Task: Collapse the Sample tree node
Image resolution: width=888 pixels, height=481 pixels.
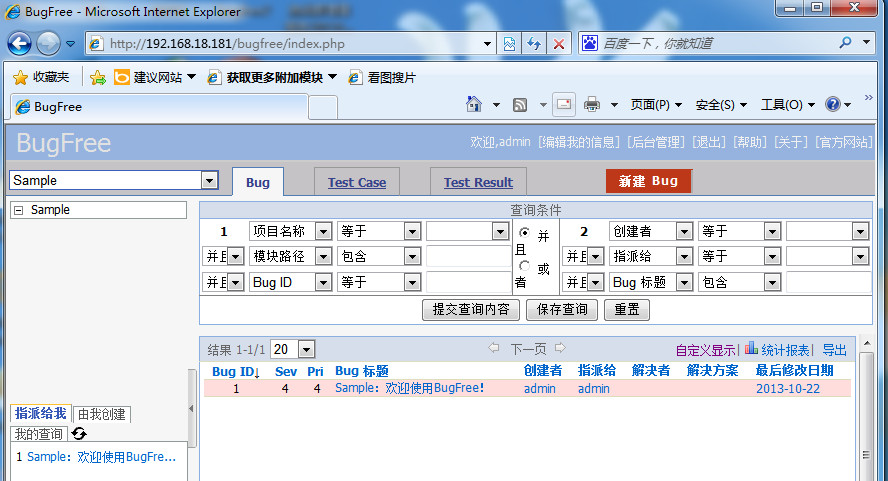Action: click(19, 210)
